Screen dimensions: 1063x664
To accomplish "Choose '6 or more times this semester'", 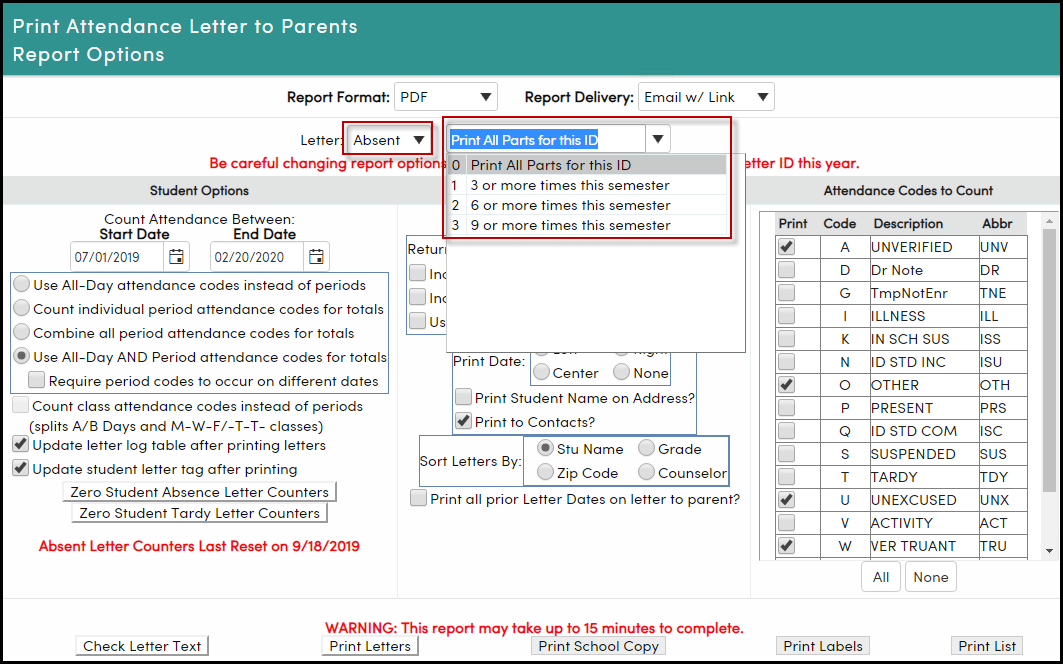I will (x=587, y=205).
